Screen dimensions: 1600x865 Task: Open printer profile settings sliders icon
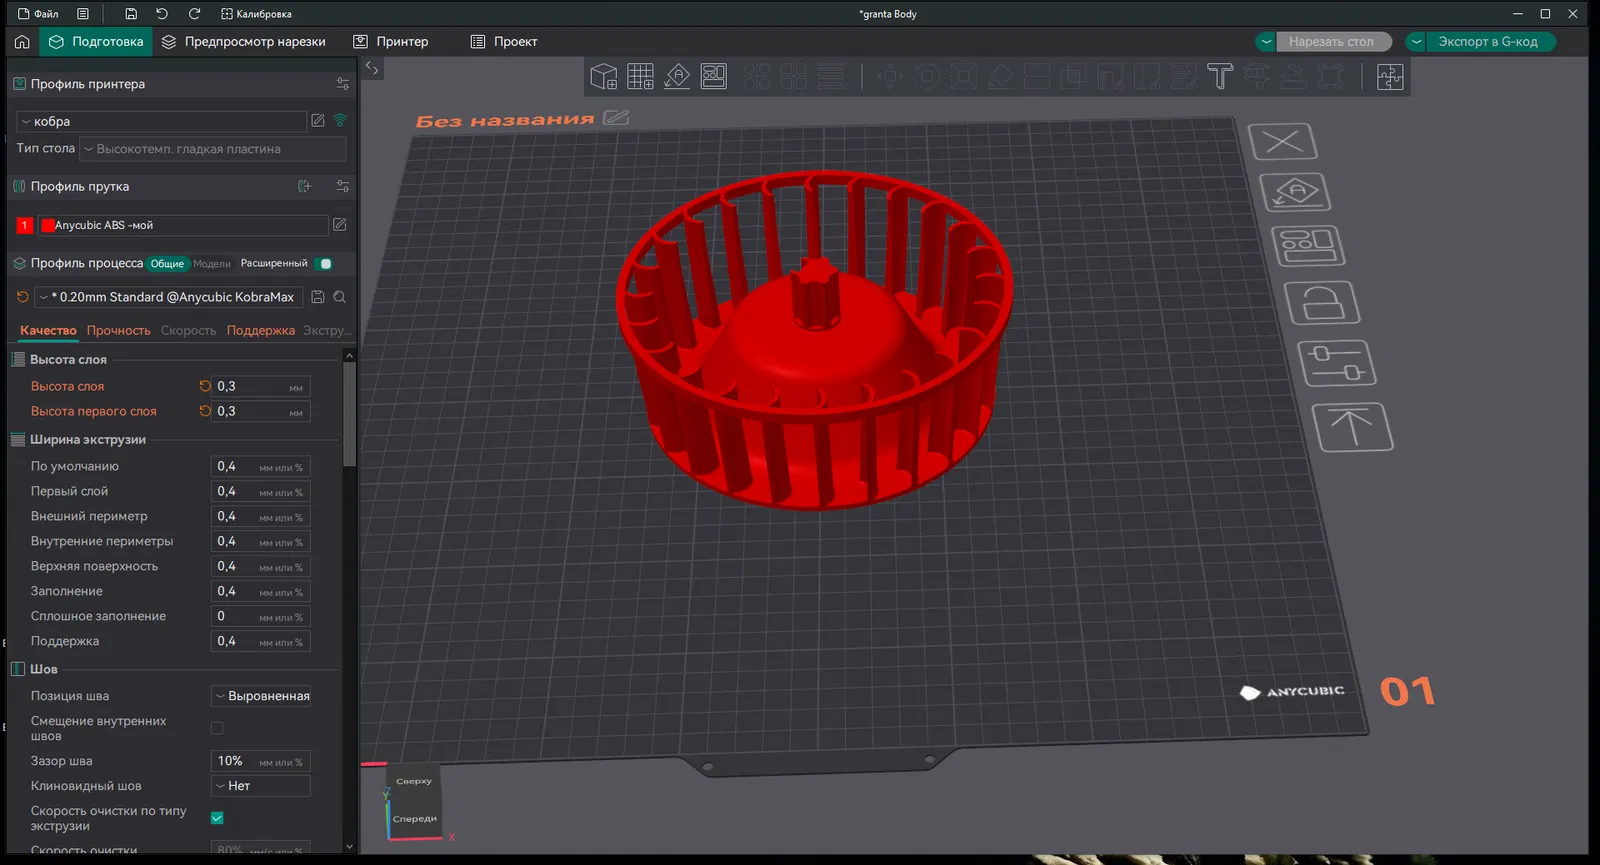point(343,84)
